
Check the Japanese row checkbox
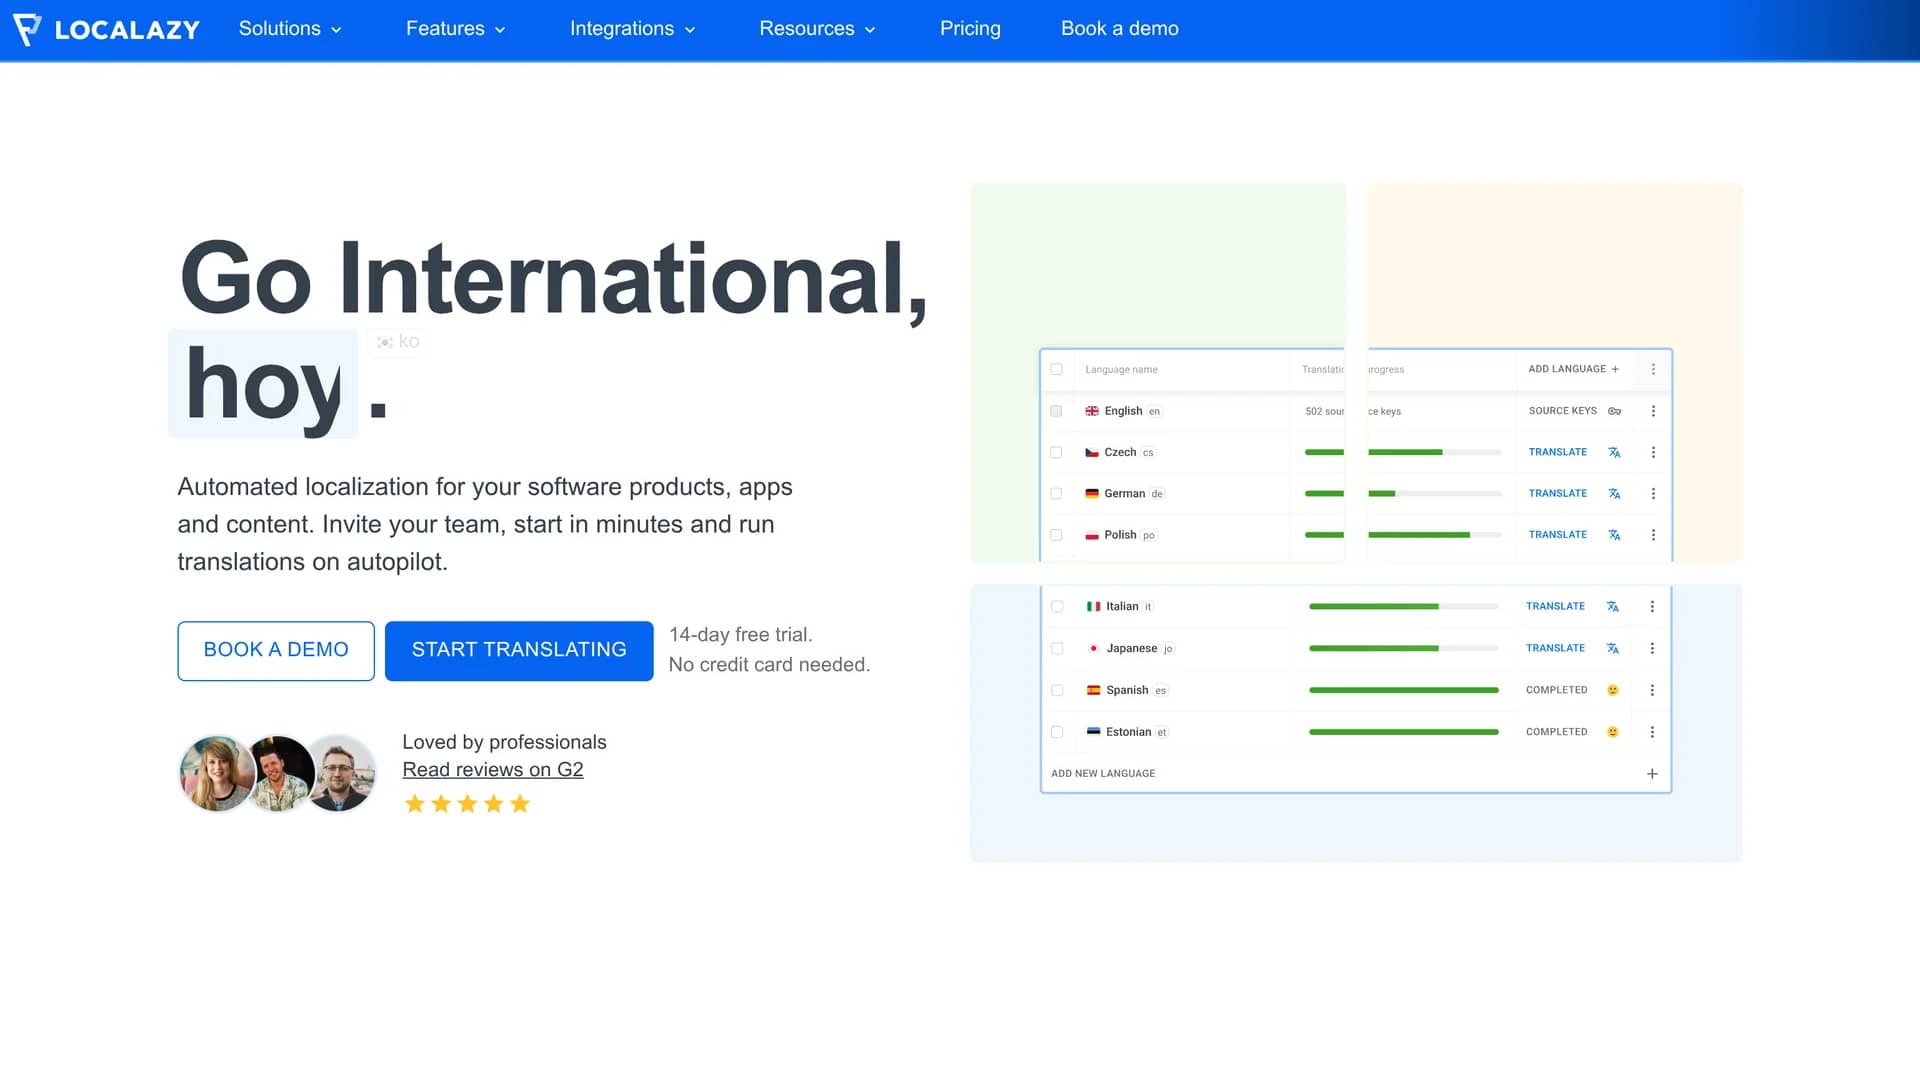tap(1057, 648)
